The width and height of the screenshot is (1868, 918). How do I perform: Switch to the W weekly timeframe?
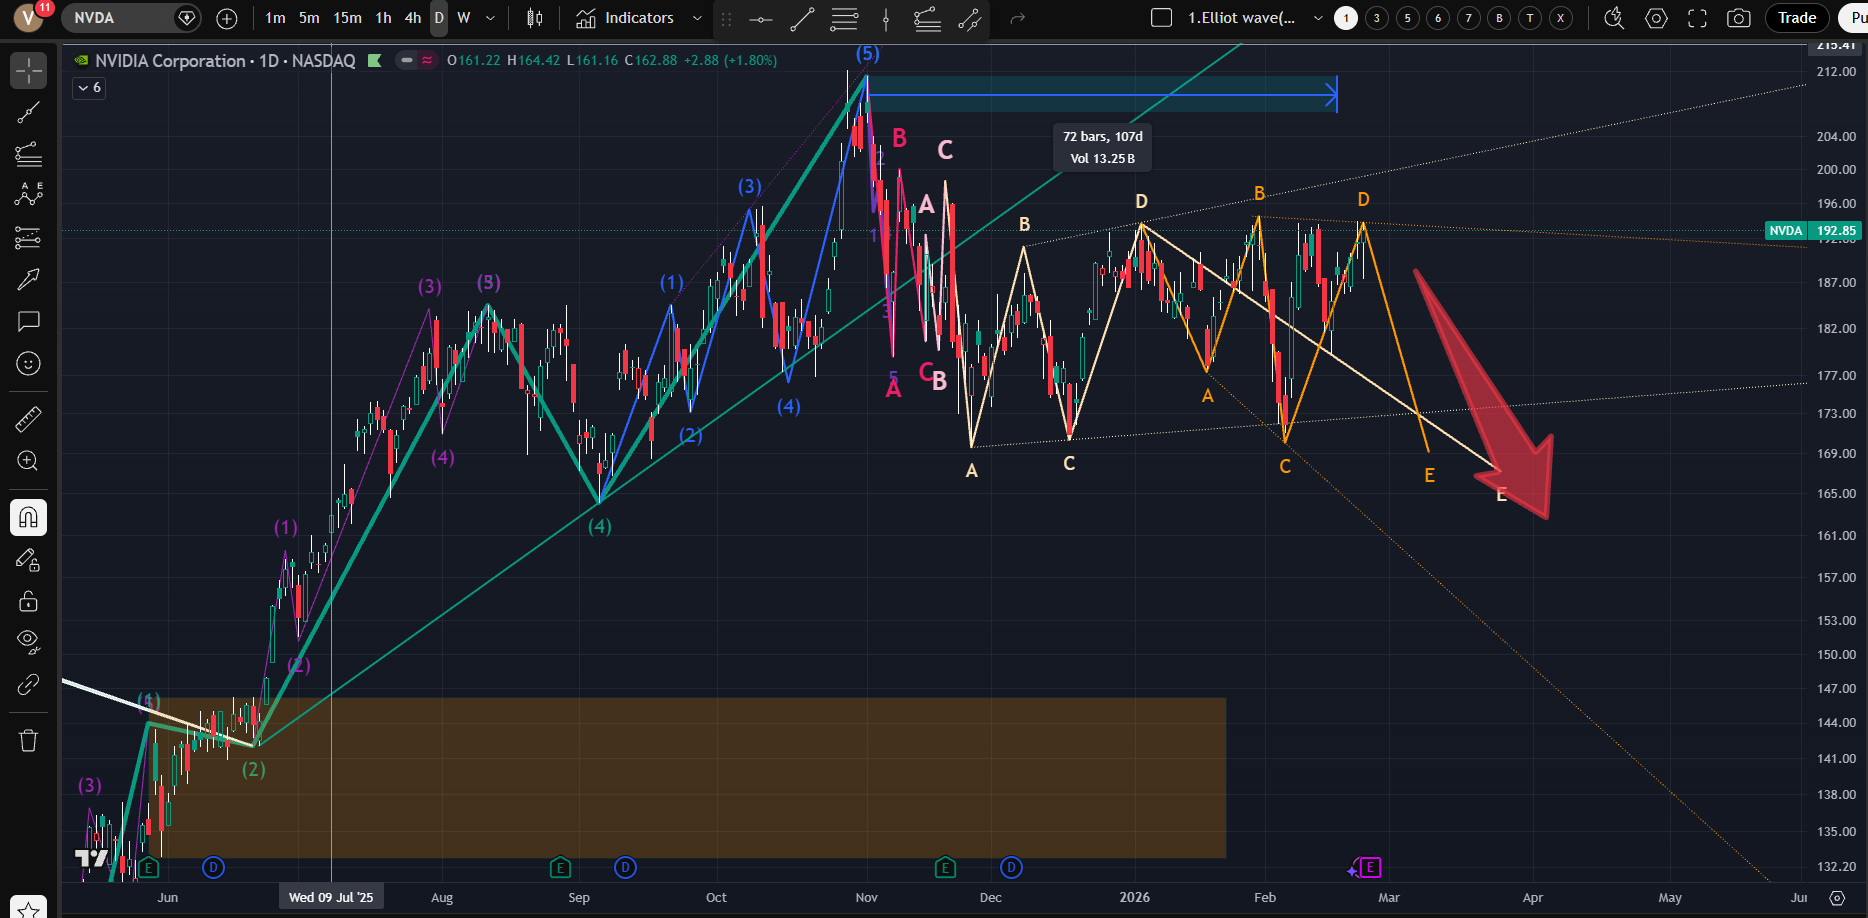click(464, 18)
